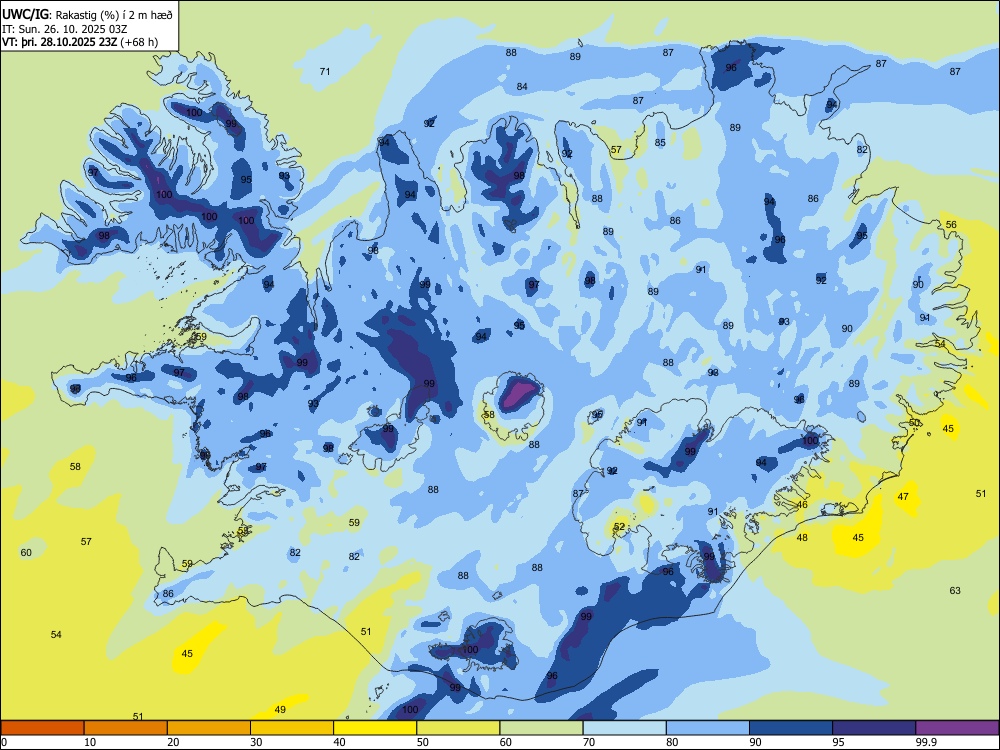Viewport: 1000px width, 750px height.
Task: Click the 'VT: þri. 28.10.2025 23Z (+68 h)' line
Action: point(80,42)
